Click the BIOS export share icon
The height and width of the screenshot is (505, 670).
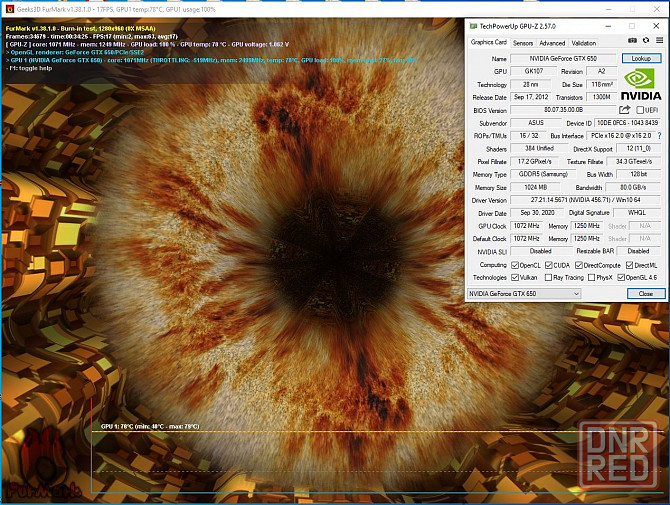[625, 110]
